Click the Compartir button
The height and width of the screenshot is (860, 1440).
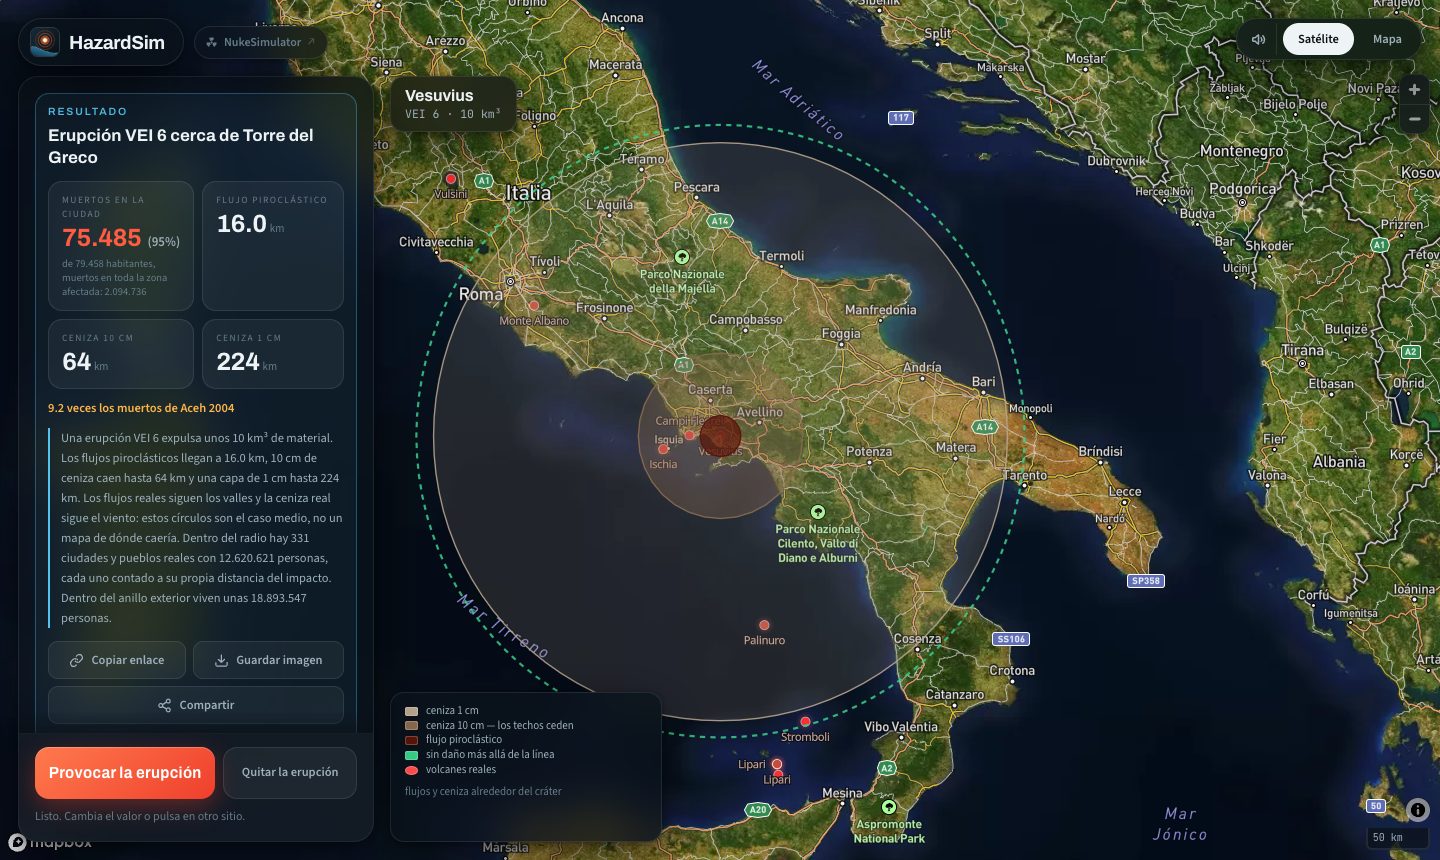pos(196,705)
